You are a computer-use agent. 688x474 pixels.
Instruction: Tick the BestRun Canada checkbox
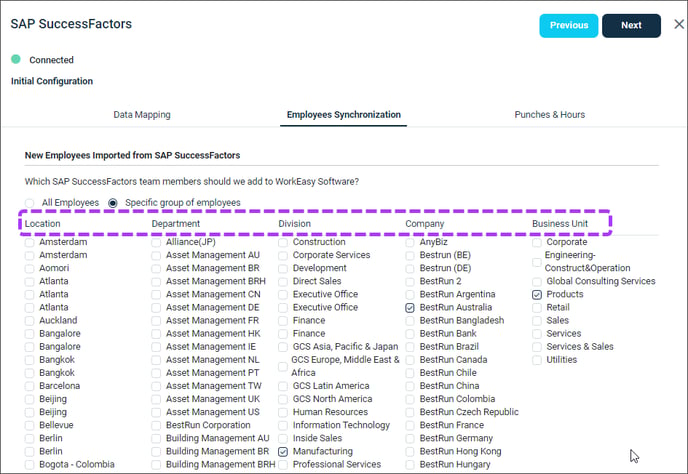[410, 360]
